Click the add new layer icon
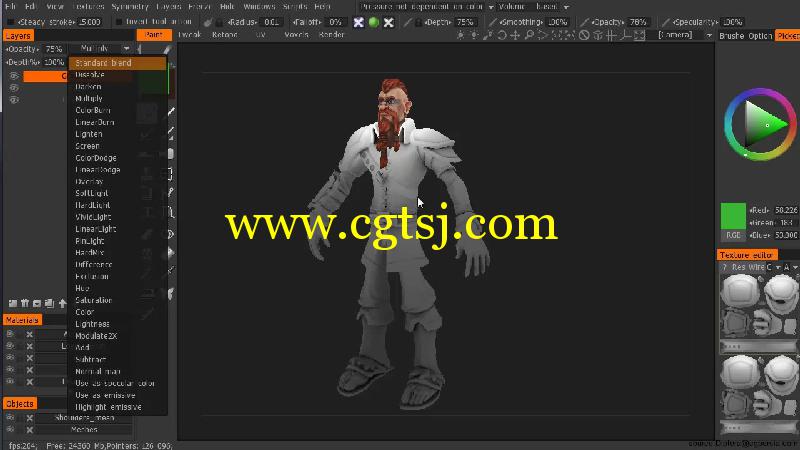The width and height of the screenshot is (800, 450). tap(13, 304)
